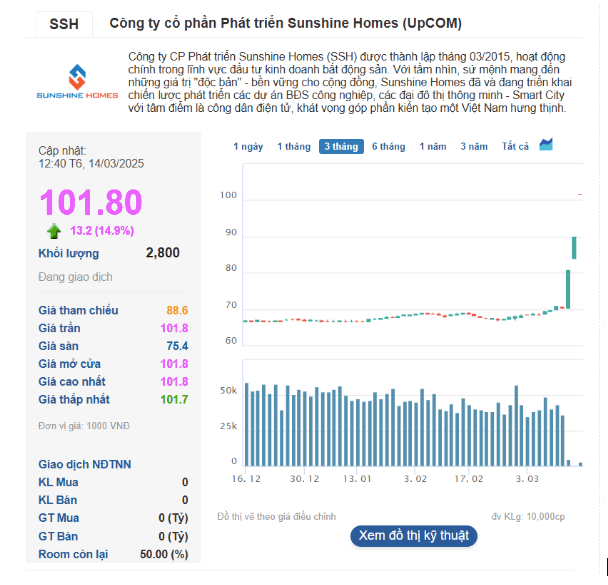Image resolution: width=608 pixels, height=585 pixels.
Task: Click the Đồ thị vẽ theo giá điều chỉnh note
Action: (276, 517)
